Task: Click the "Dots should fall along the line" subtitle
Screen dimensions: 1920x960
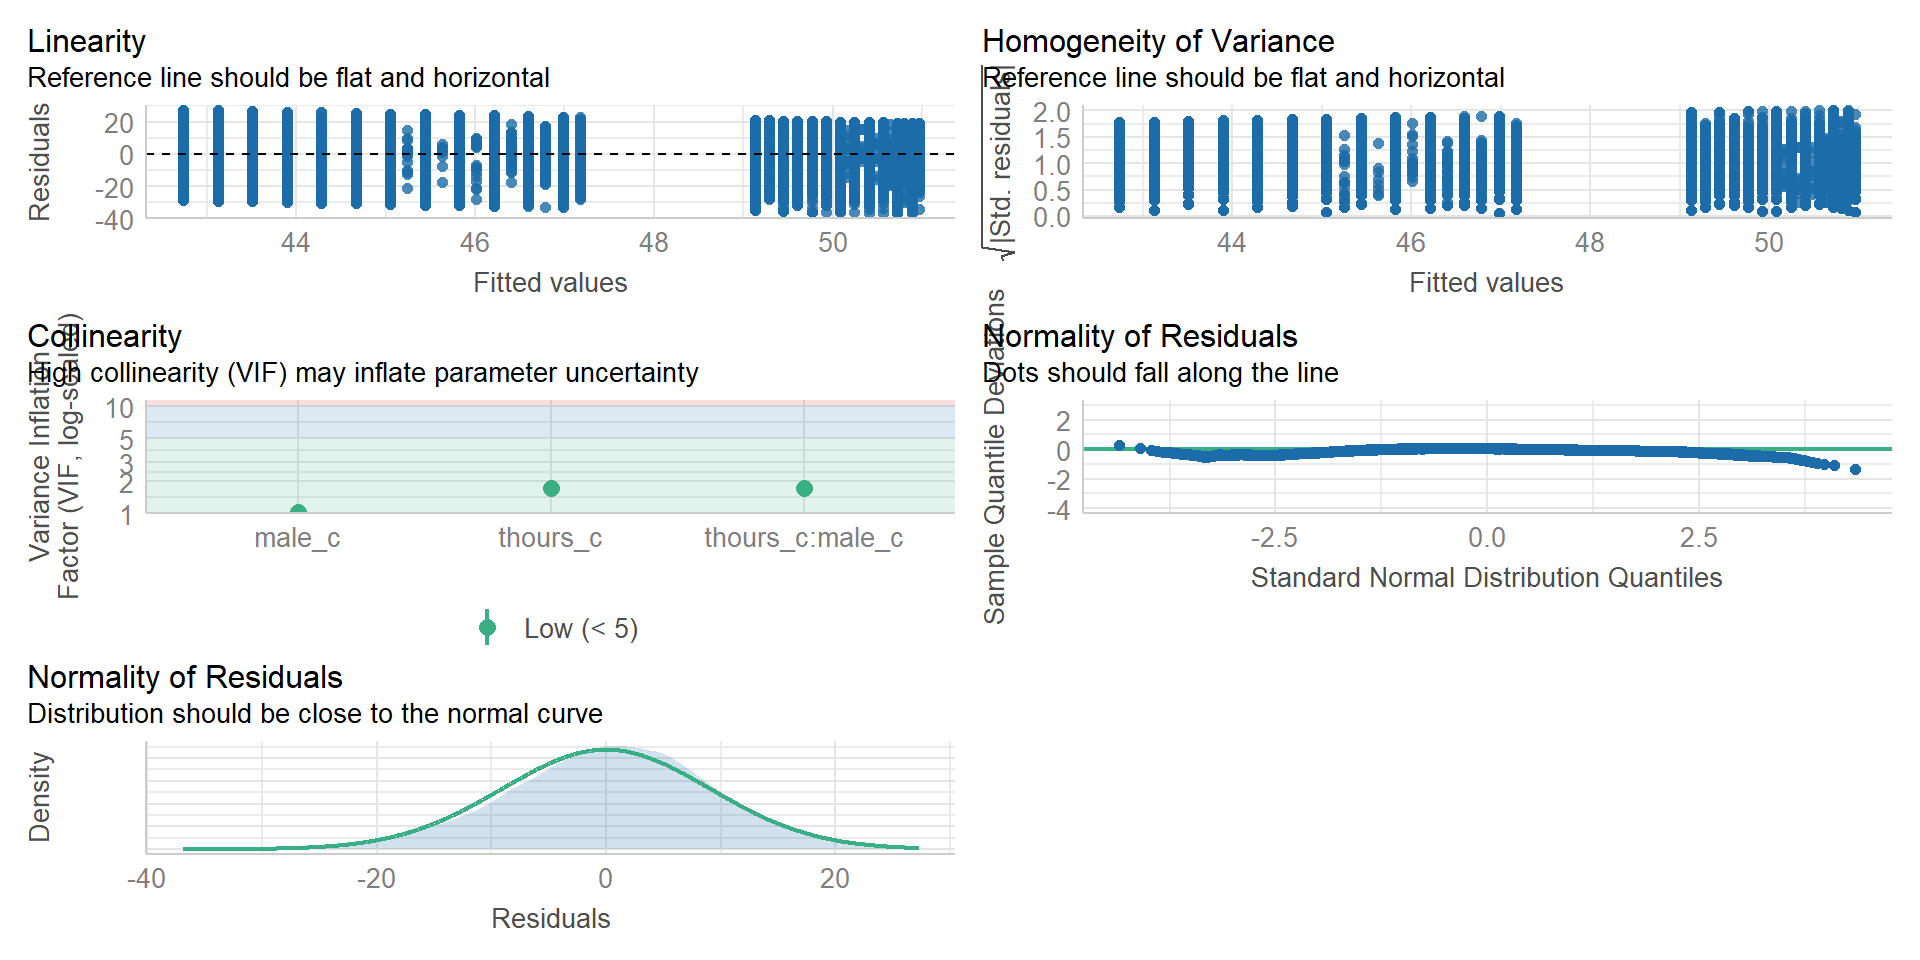Action: [x=1161, y=373]
